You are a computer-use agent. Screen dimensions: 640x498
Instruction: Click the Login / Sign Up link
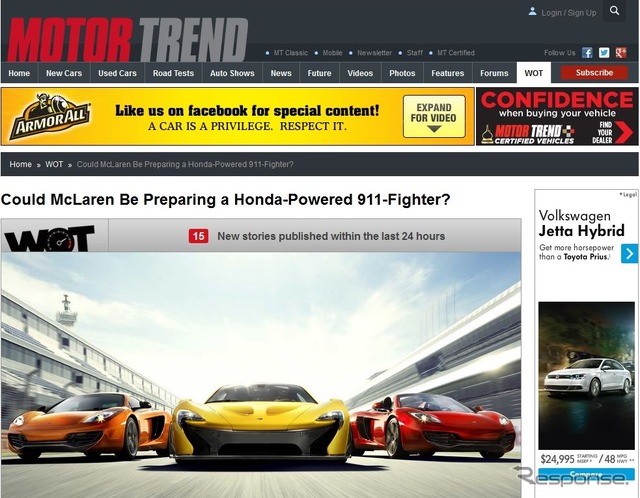(x=569, y=13)
